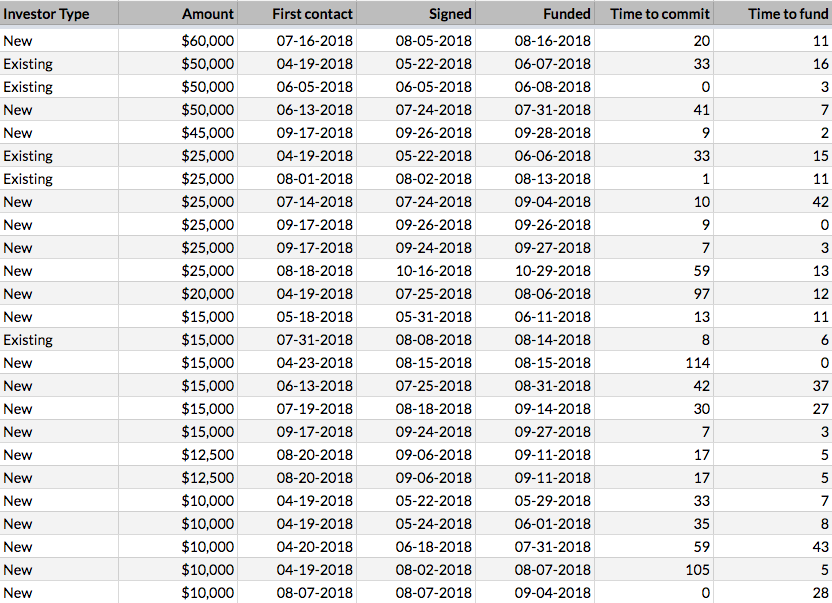Click the Investor Type column header
The width and height of the screenshot is (832, 603).
(x=46, y=14)
